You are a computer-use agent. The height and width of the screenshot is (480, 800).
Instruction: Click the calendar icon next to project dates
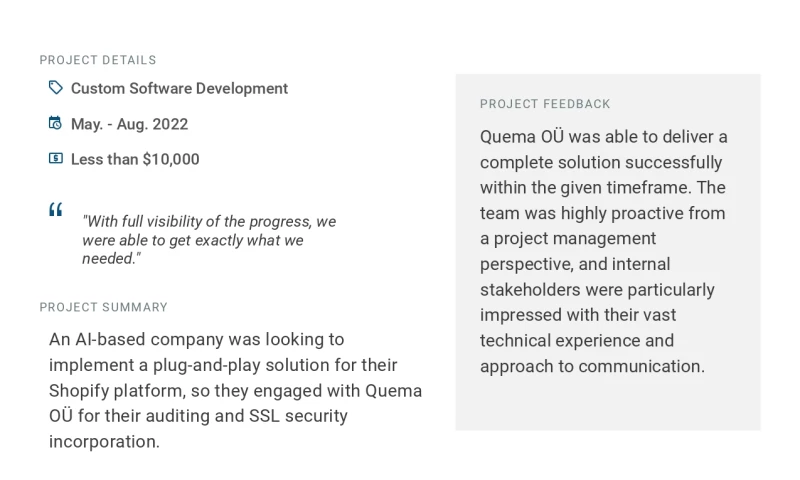click(x=56, y=124)
